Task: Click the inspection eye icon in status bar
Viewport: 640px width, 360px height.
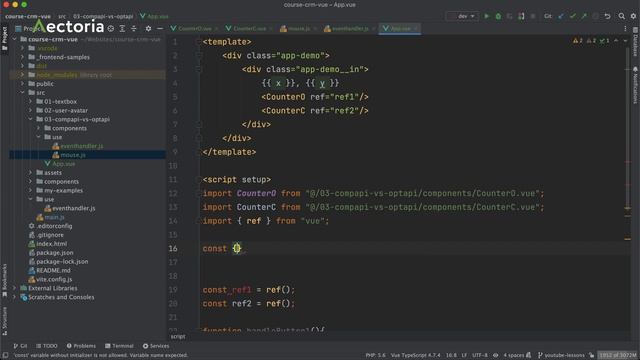Action: click(495, 355)
